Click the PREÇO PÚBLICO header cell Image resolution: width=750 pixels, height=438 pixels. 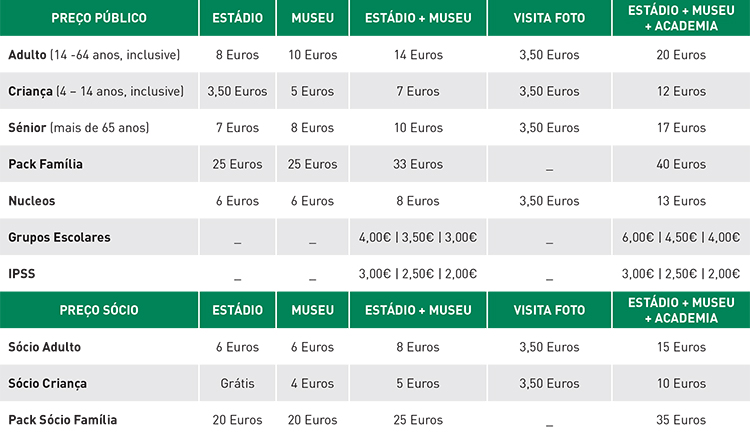(97, 18)
